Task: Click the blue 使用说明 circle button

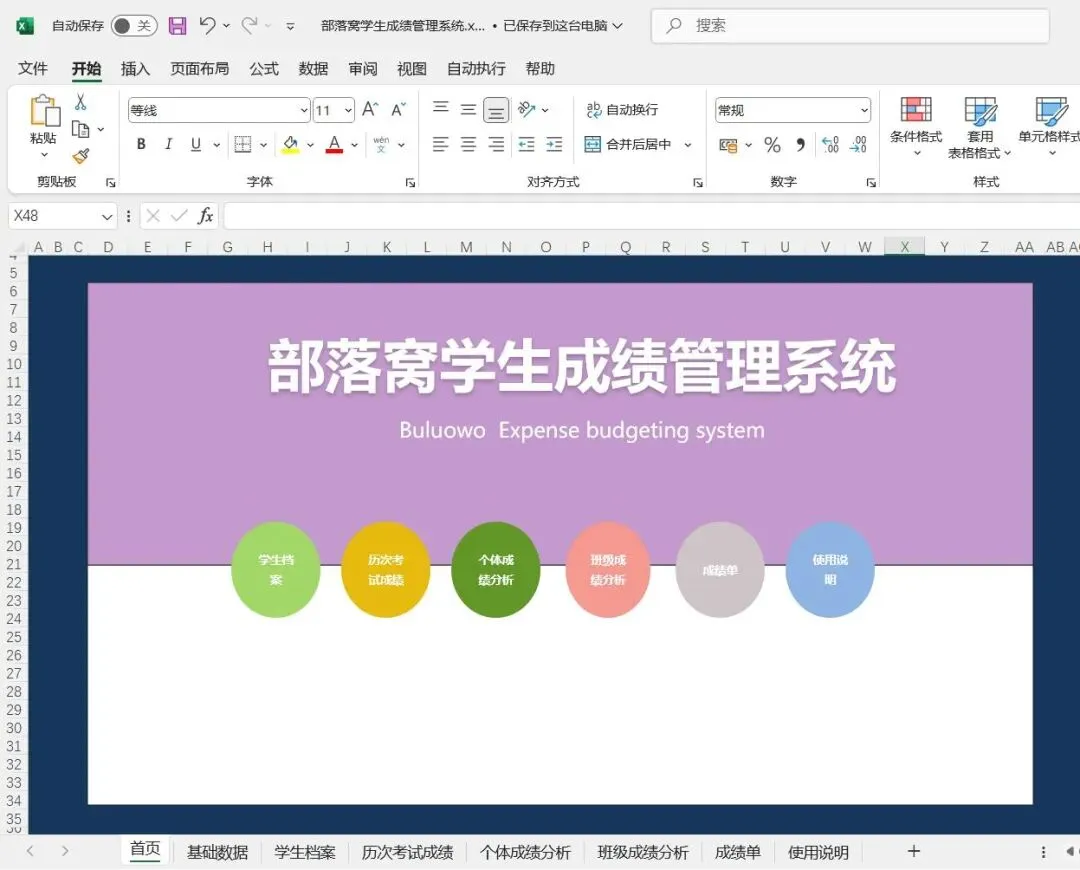Action: tap(830, 570)
